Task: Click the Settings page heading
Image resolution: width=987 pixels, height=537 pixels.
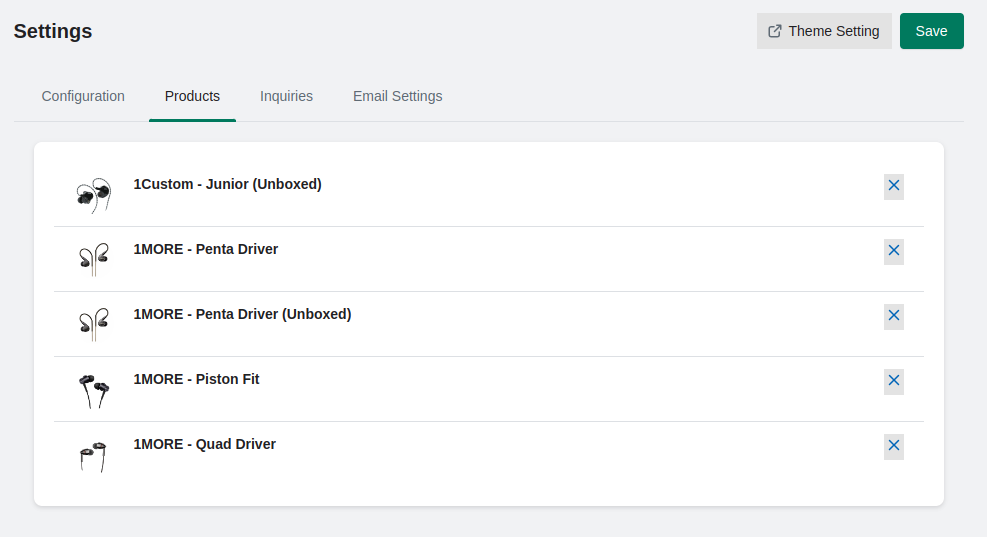Action: click(x=53, y=31)
